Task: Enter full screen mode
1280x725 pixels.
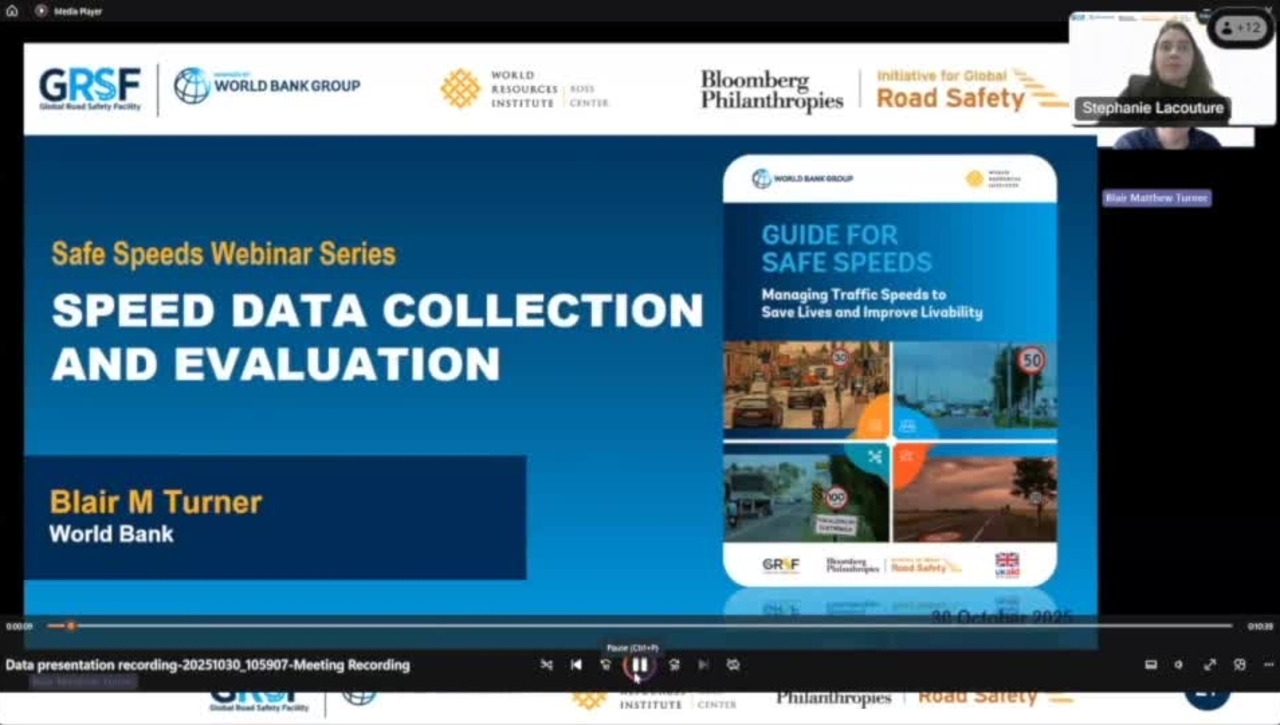Action: tap(1210, 665)
